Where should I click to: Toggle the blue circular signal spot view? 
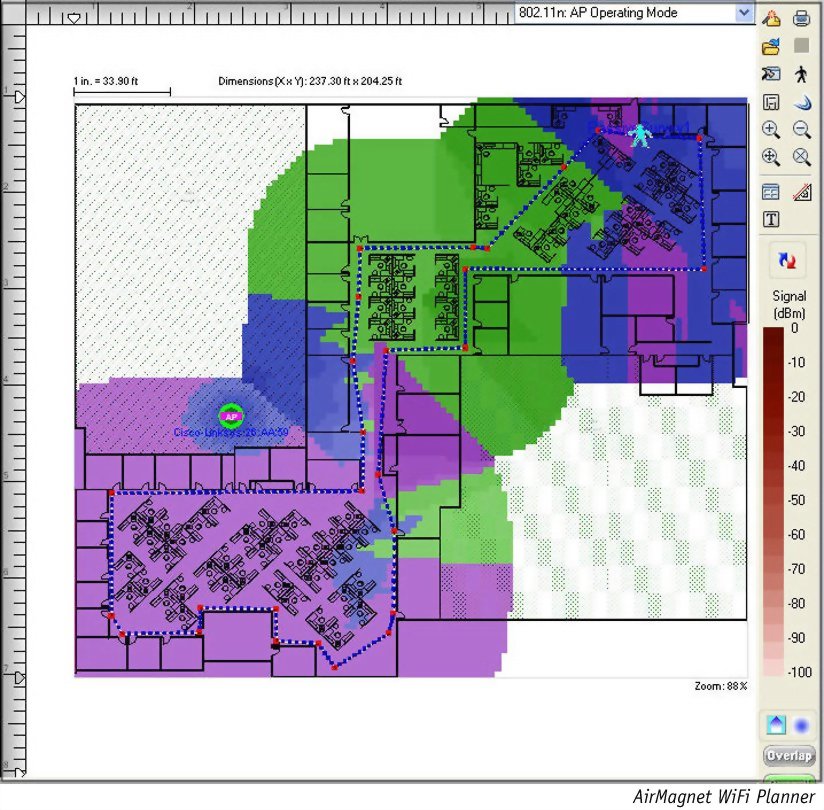802,724
